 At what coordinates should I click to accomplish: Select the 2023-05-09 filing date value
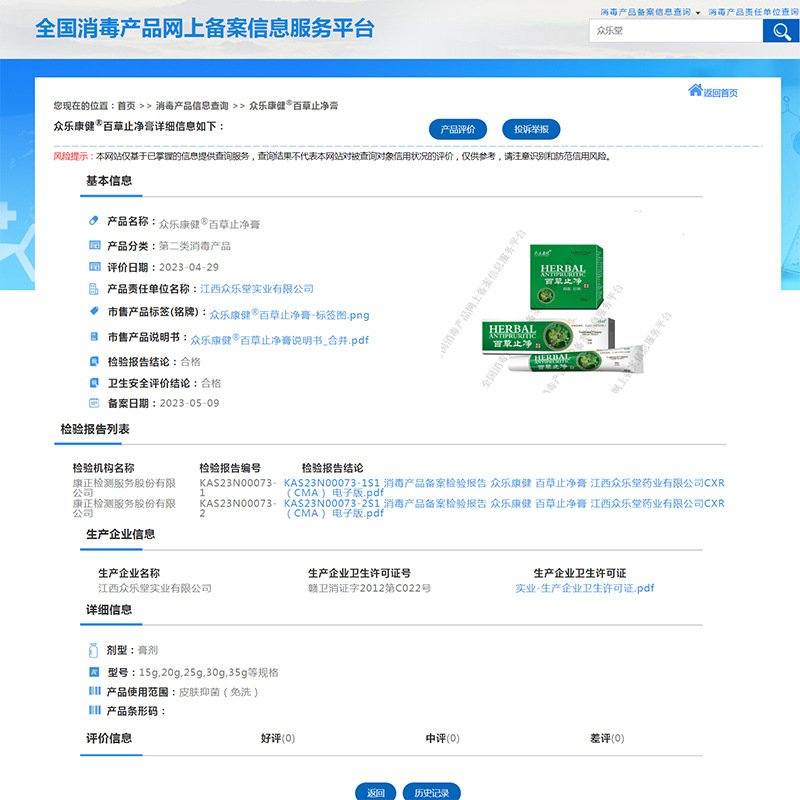(x=189, y=403)
